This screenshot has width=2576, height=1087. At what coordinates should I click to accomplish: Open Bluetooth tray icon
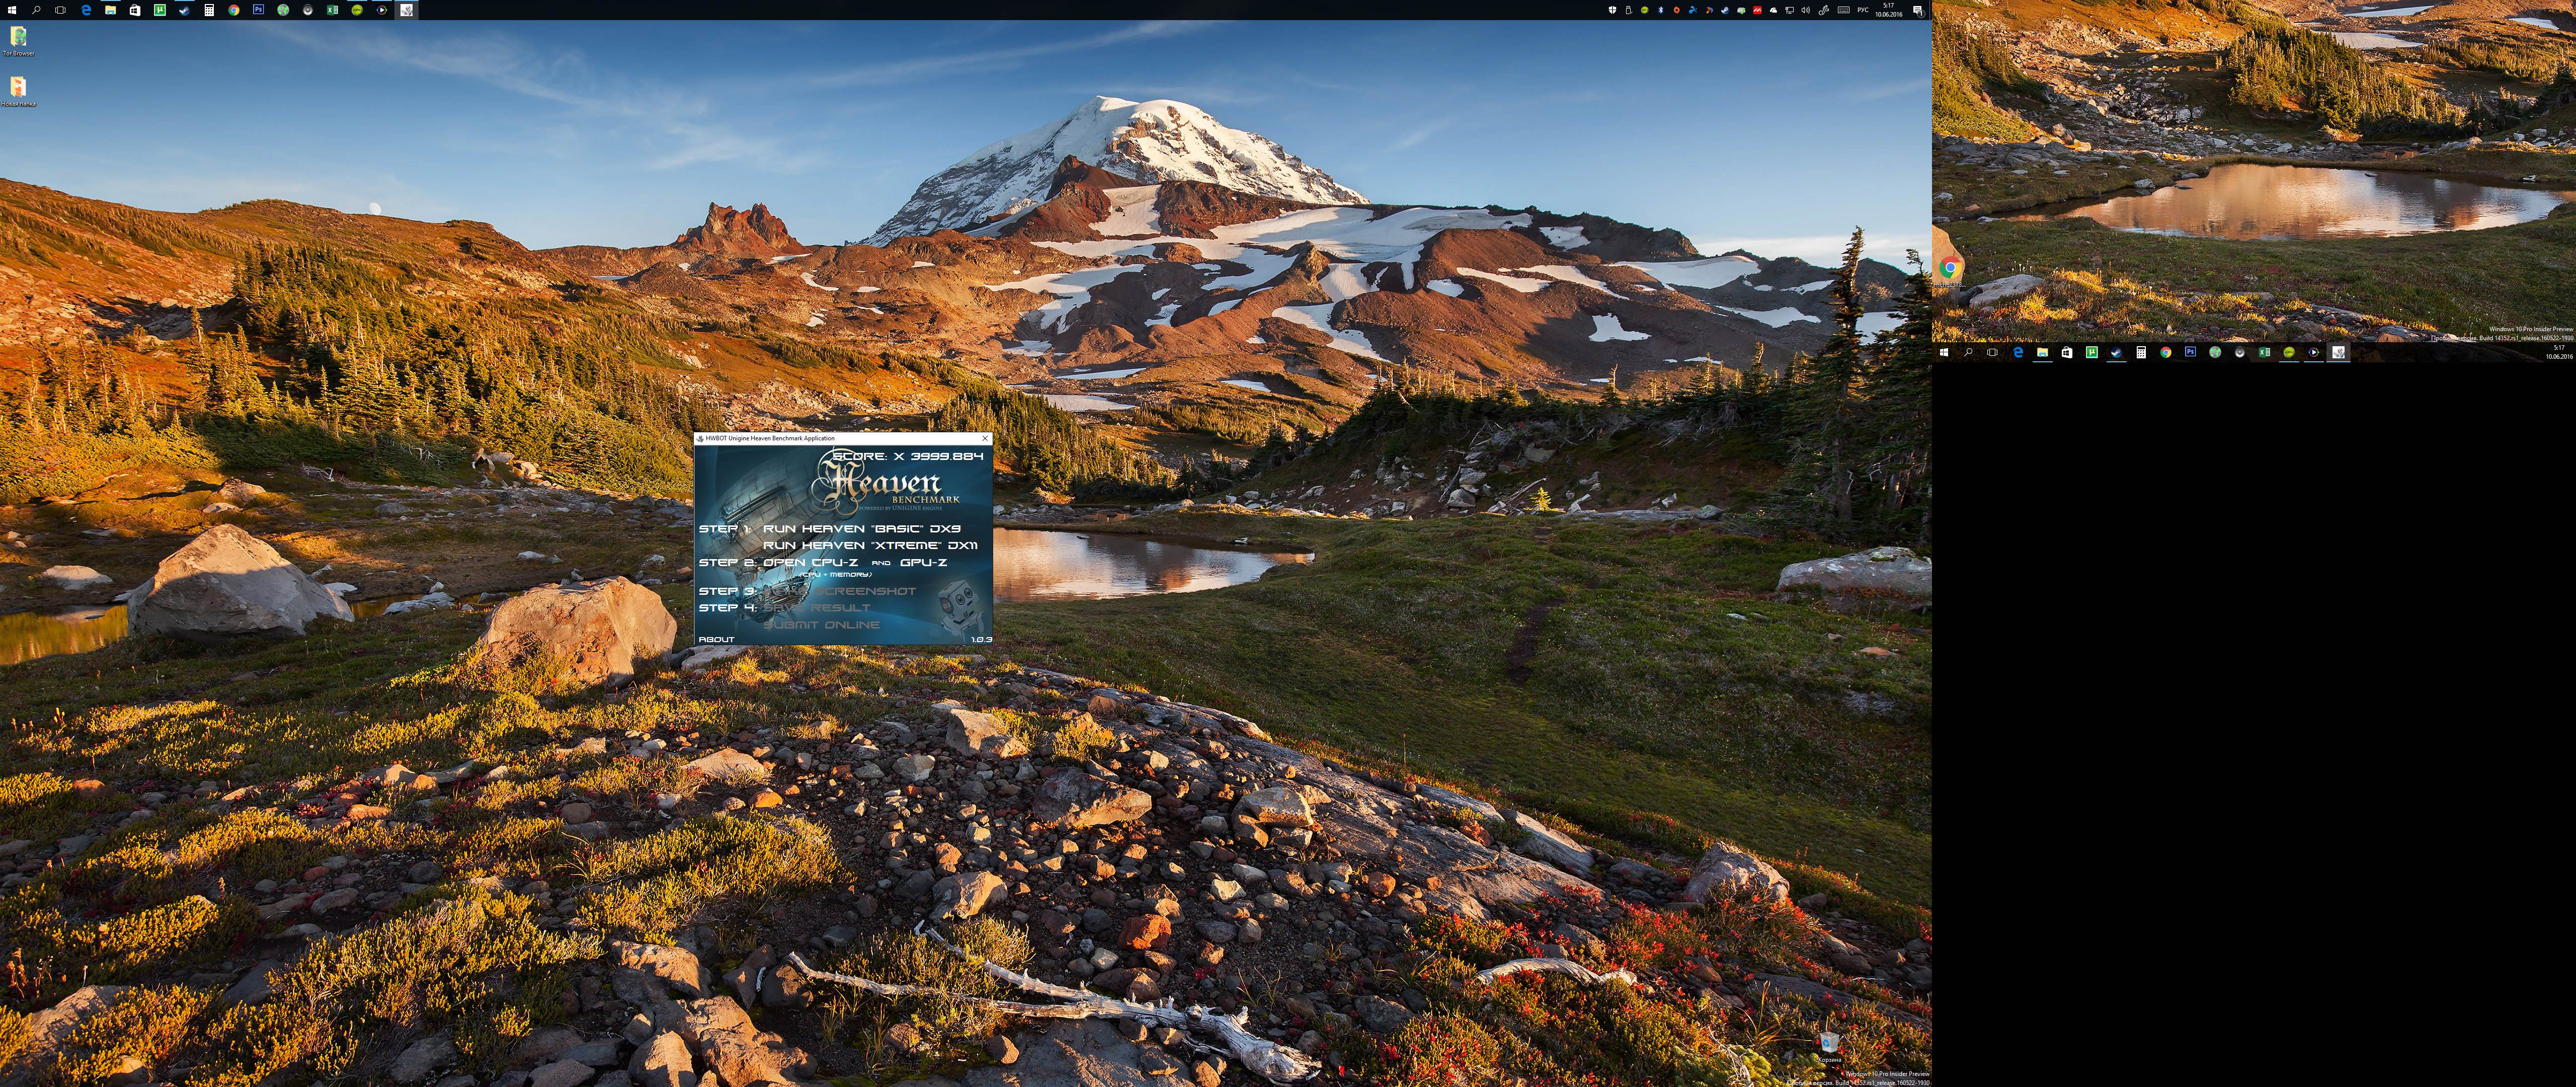click(x=1661, y=10)
